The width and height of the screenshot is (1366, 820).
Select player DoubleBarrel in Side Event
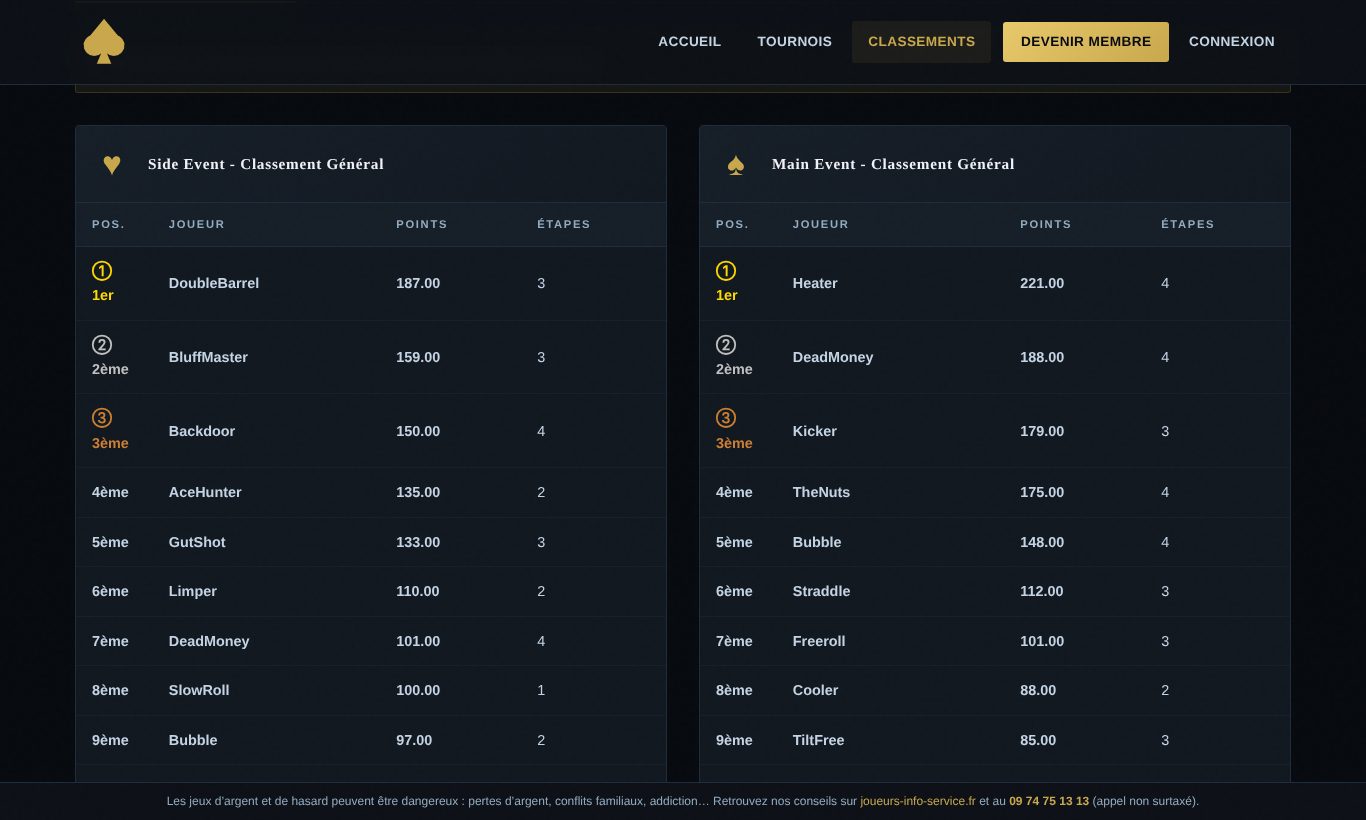coord(214,283)
